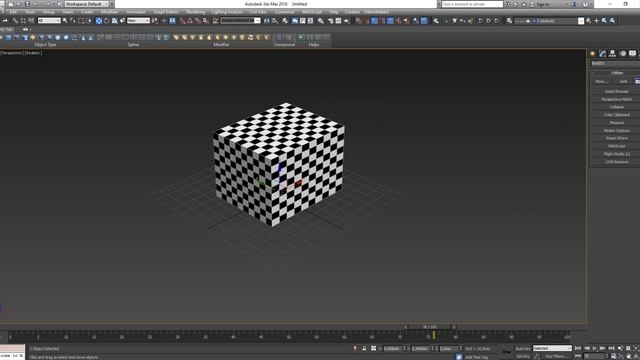Select the Select and Scale tool
Viewport: 640px width, 360px height.
115,20
